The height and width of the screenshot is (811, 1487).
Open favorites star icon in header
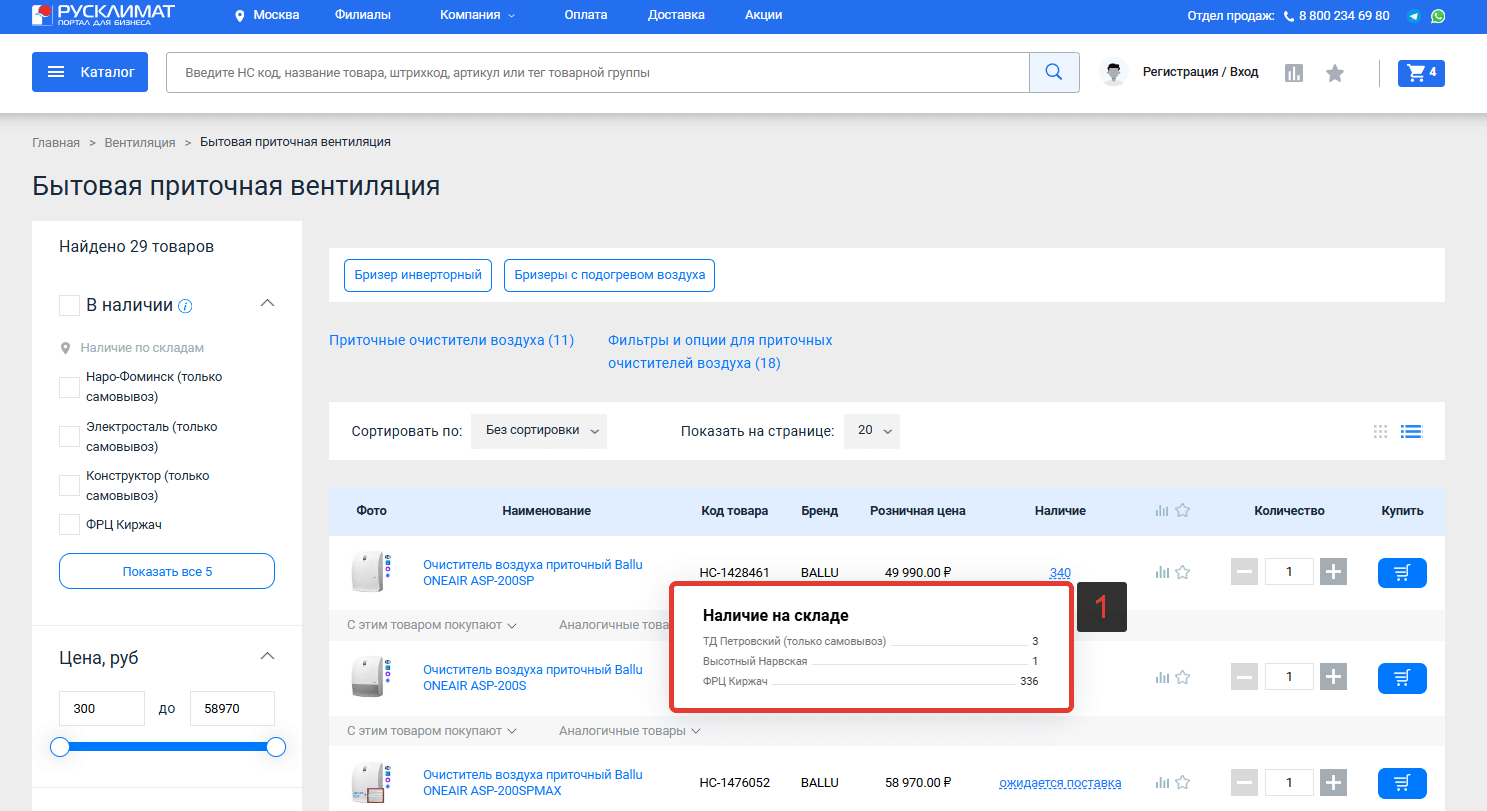(1335, 73)
